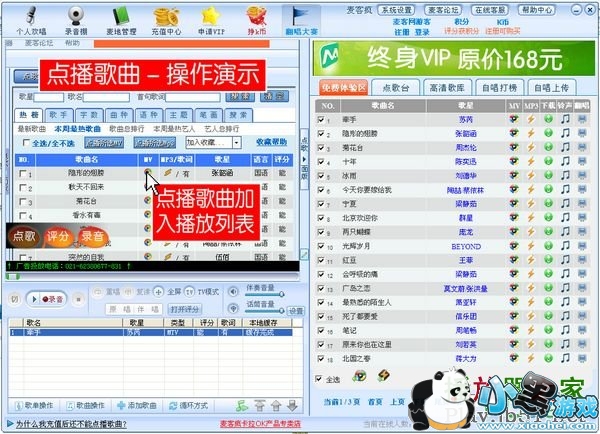
Task: Click 打开评分 button
Action: [185, 309]
